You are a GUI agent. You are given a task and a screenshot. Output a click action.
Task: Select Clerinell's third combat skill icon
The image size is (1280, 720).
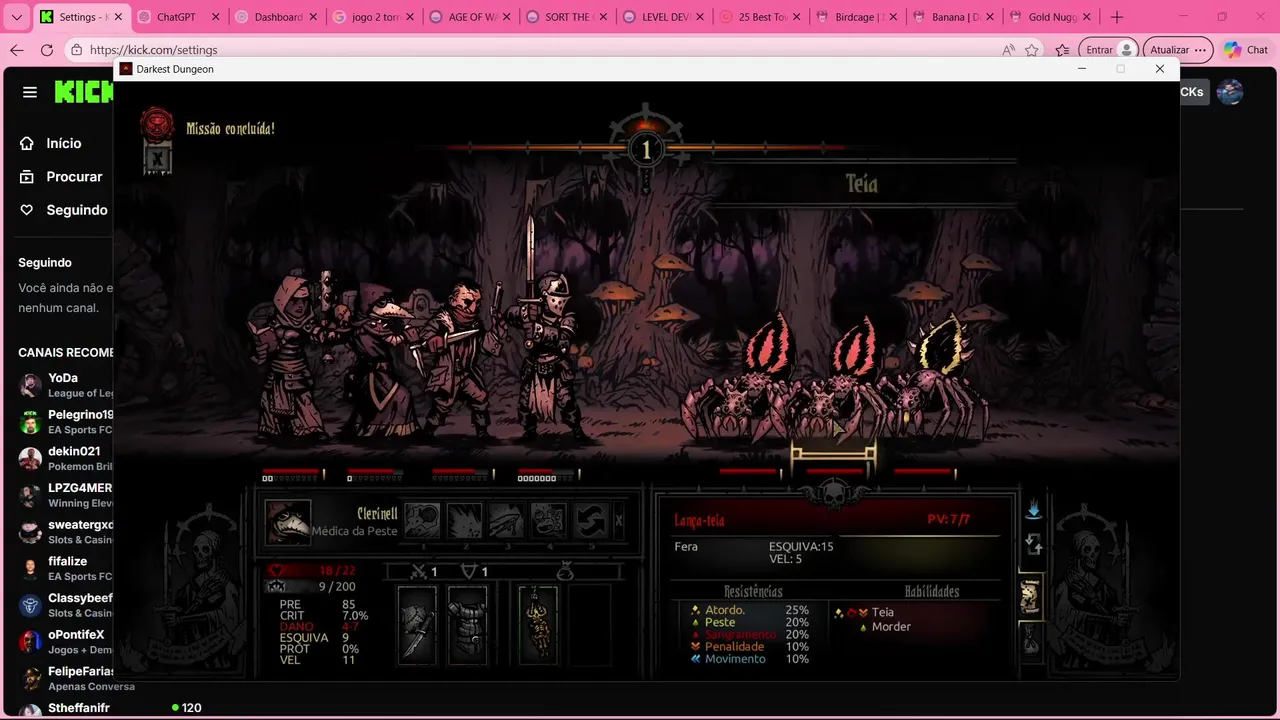point(506,521)
